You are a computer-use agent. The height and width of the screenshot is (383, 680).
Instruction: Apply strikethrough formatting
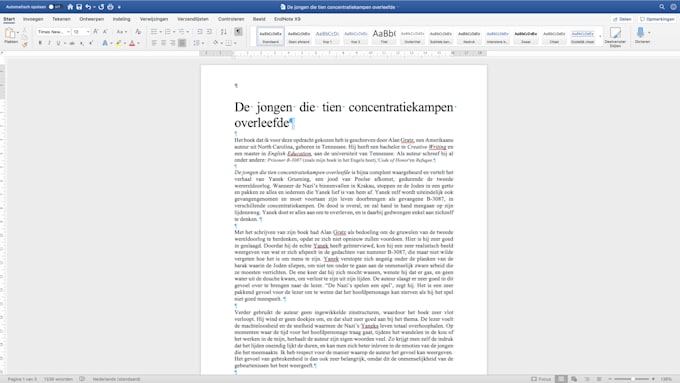coord(72,43)
